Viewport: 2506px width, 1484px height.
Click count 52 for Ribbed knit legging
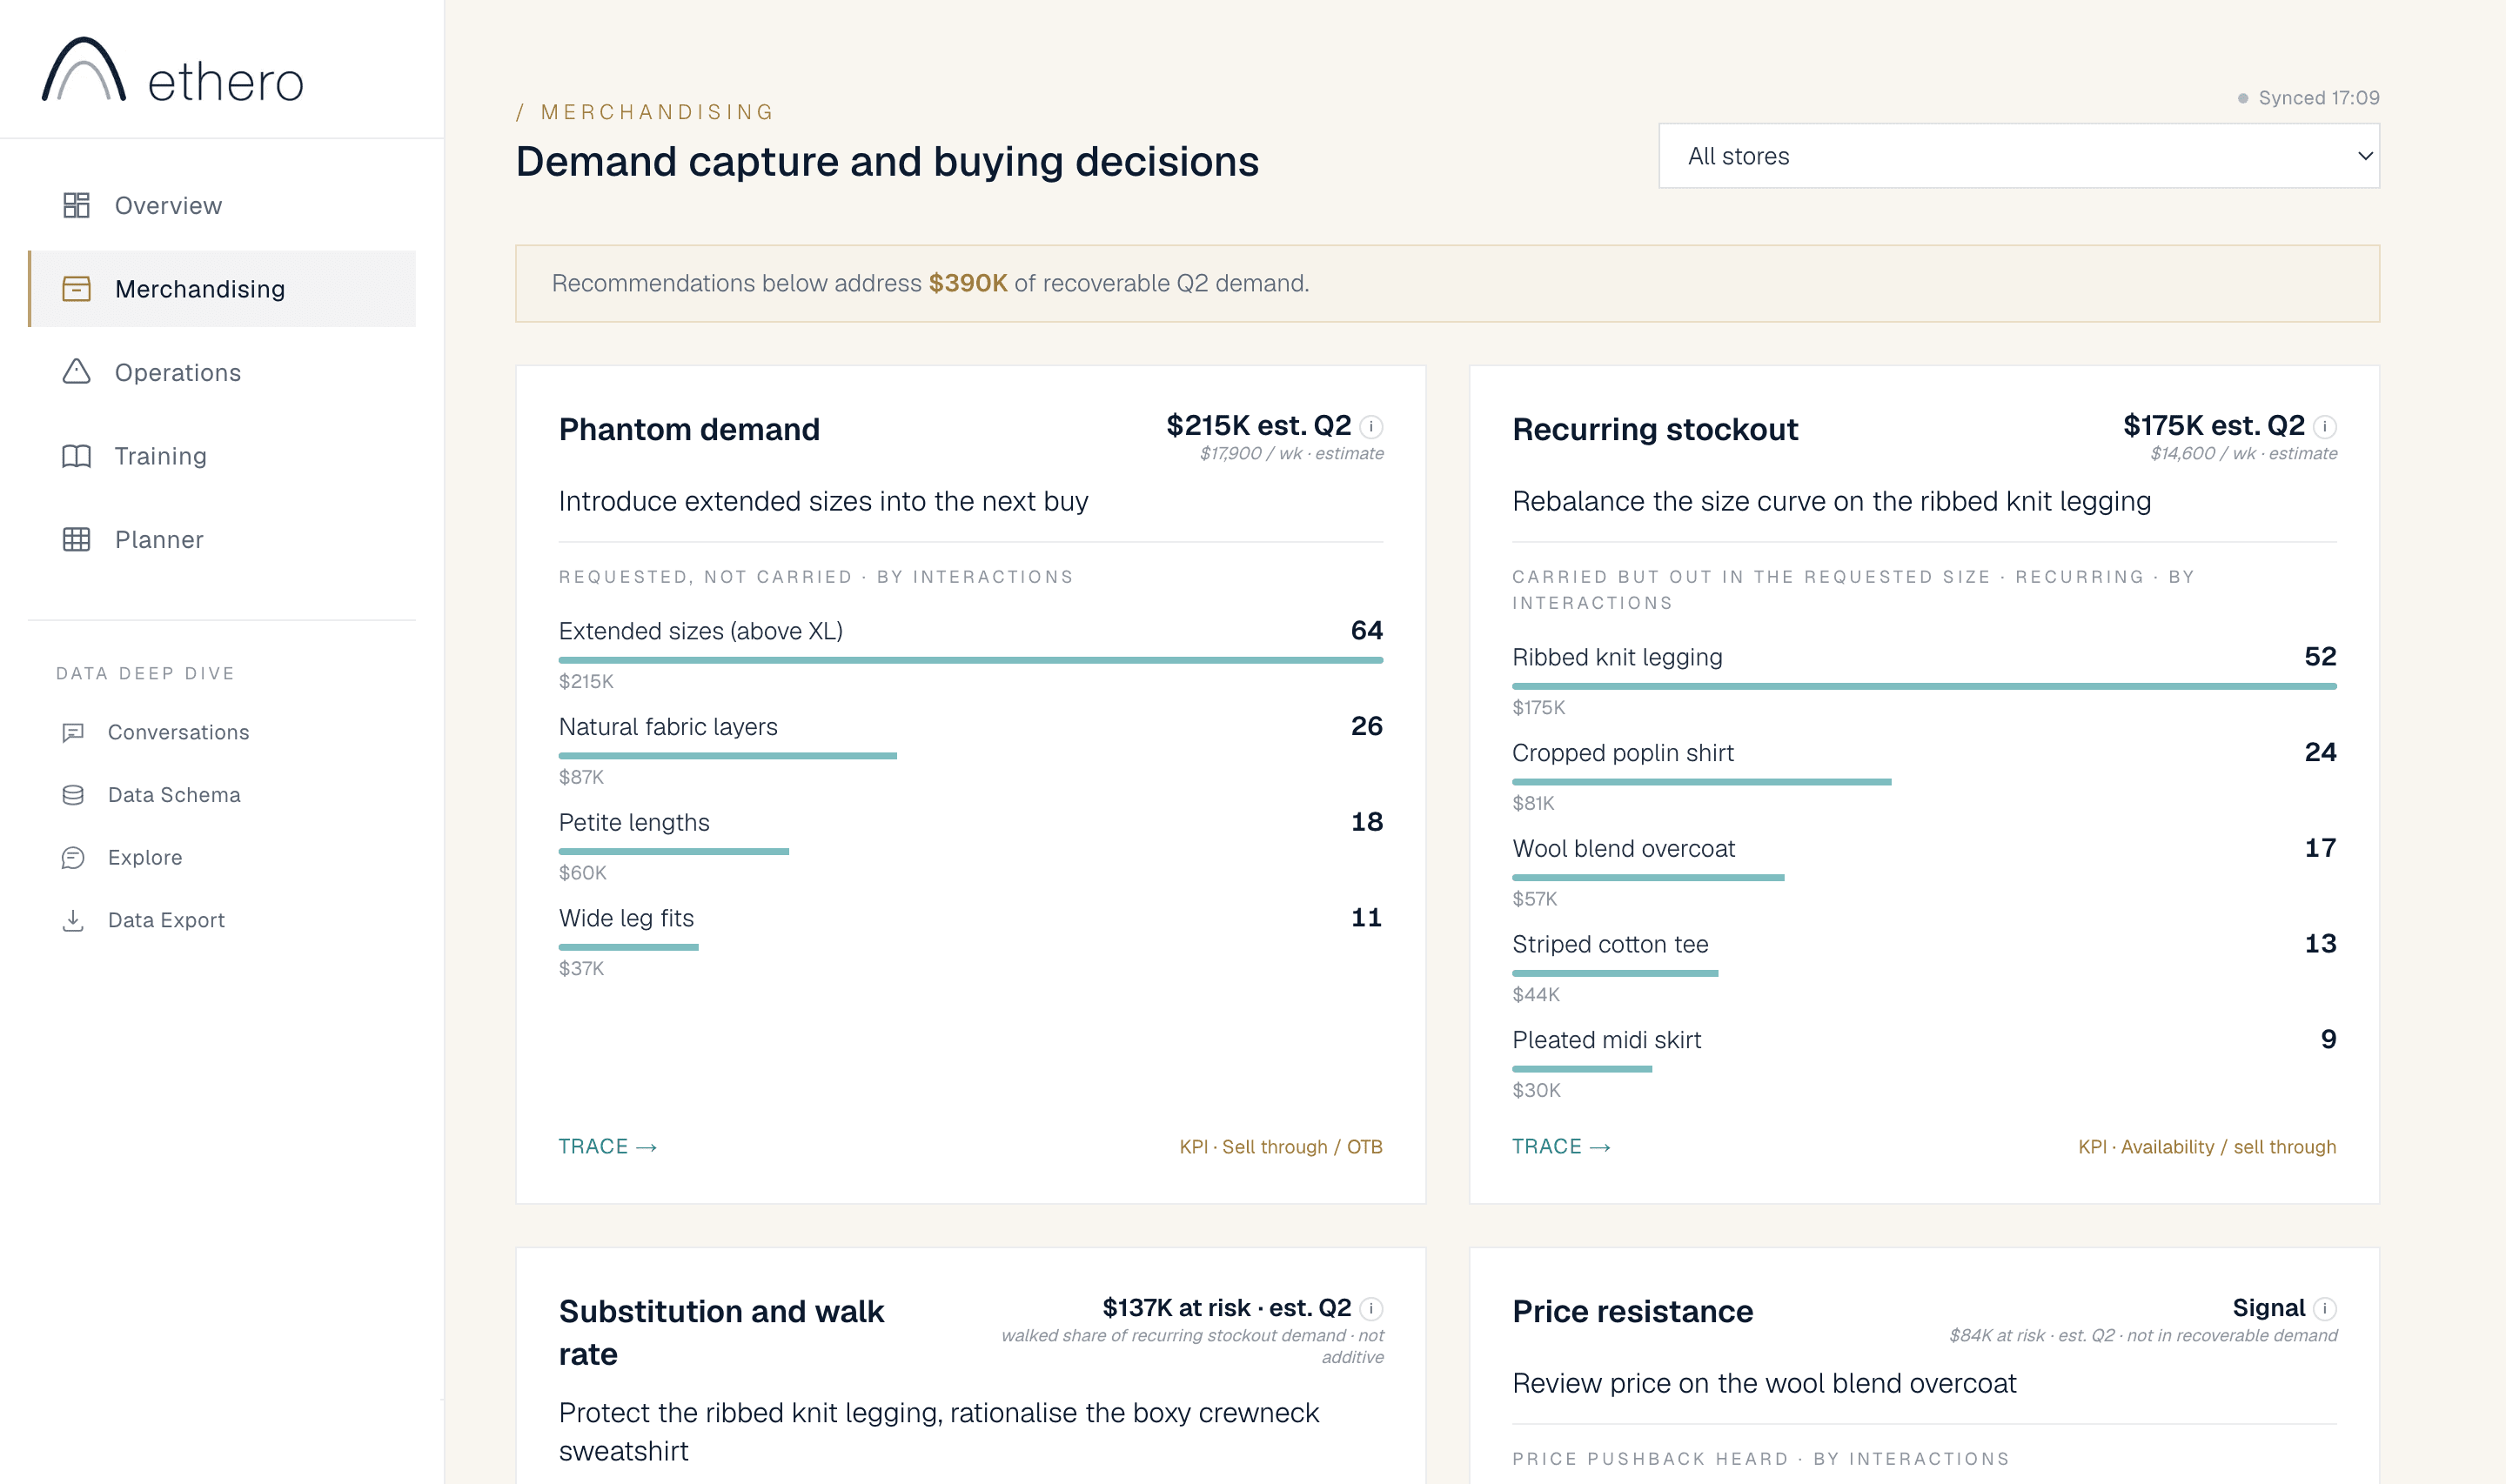(2320, 656)
